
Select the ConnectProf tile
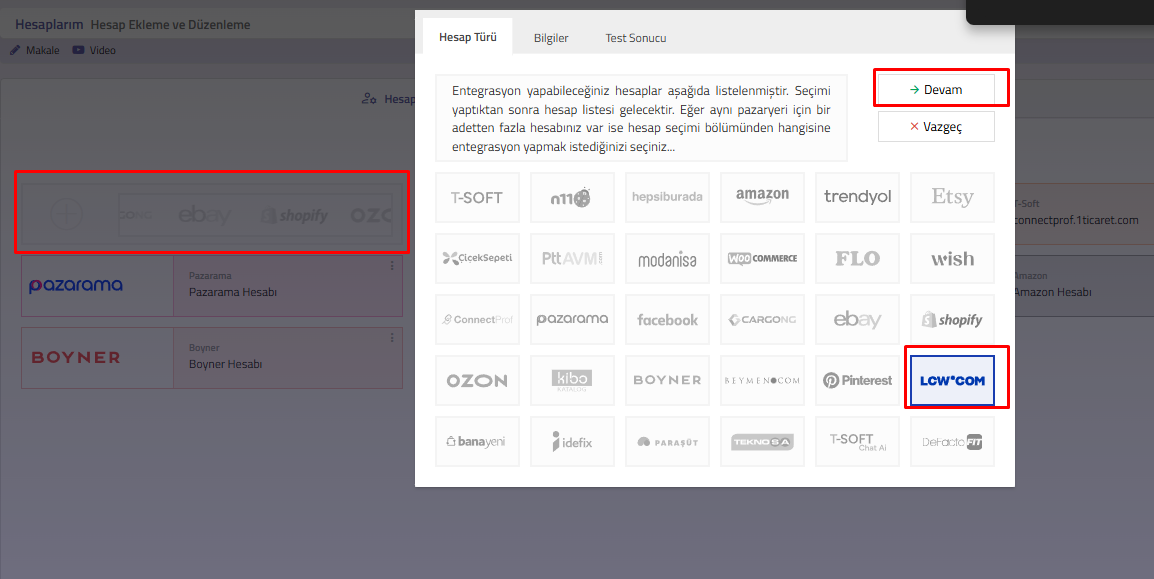point(478,319)
